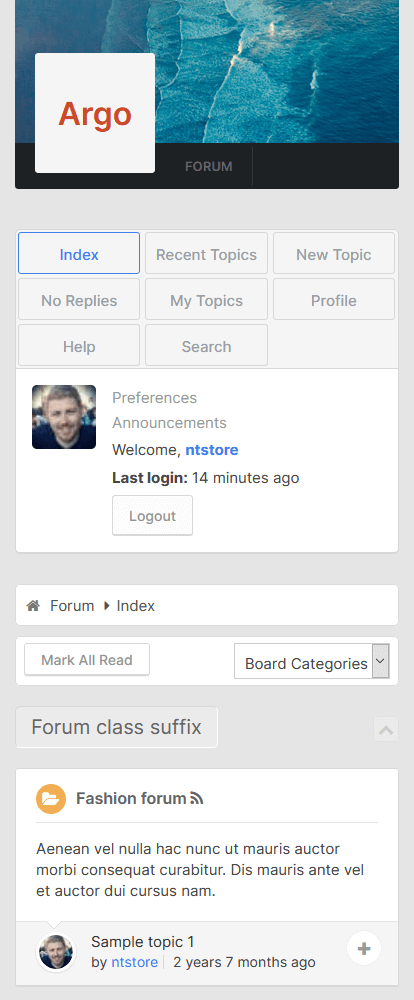This screenshot has height=1000, width=414.
Task: Collapse the Forum class suffix section
Action: coord(386,729)
